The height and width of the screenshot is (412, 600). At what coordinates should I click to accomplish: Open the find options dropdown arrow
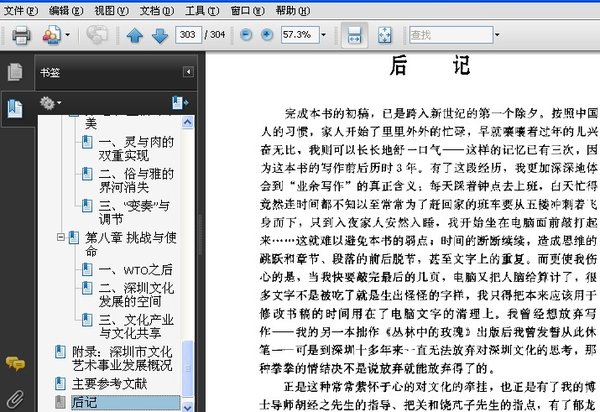[x=497, y=35]
